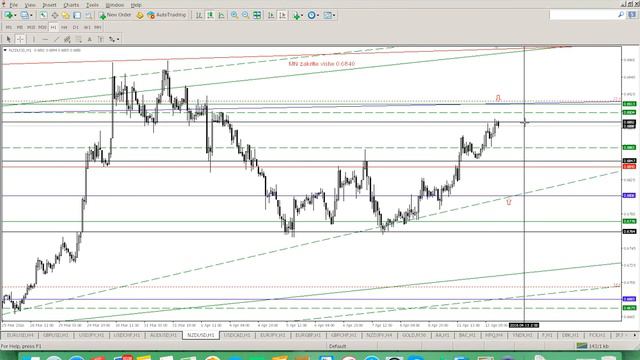Viewport: 640px width, 360px height.
Task: Select the arrow cursor tool
Action: (x=9, y=39)
